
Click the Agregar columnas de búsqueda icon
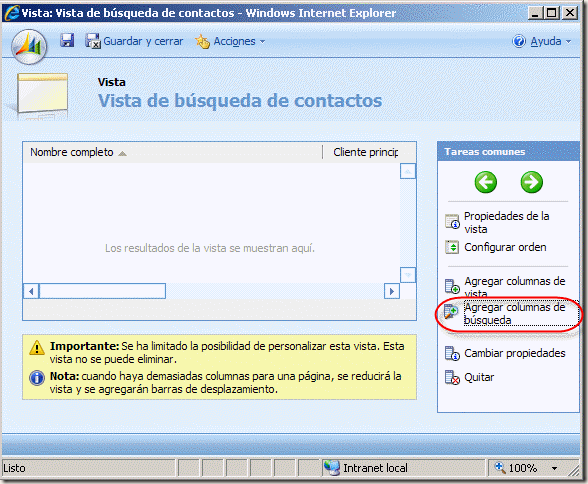[451, 312]
